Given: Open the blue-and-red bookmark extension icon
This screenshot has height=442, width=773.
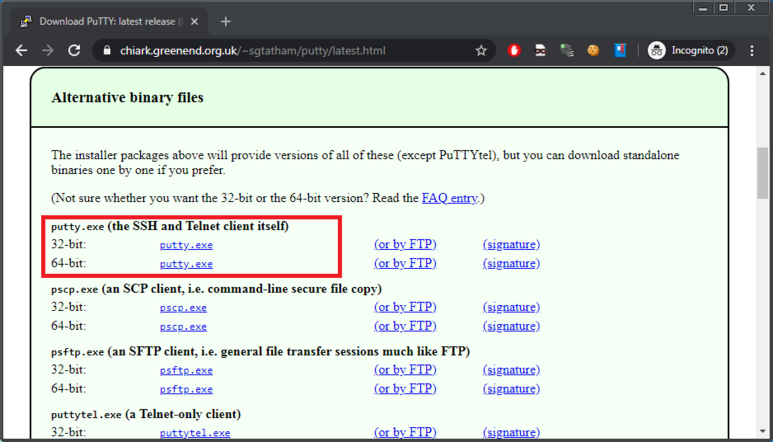Looking at the screenshot, I should tap(620, 50).
